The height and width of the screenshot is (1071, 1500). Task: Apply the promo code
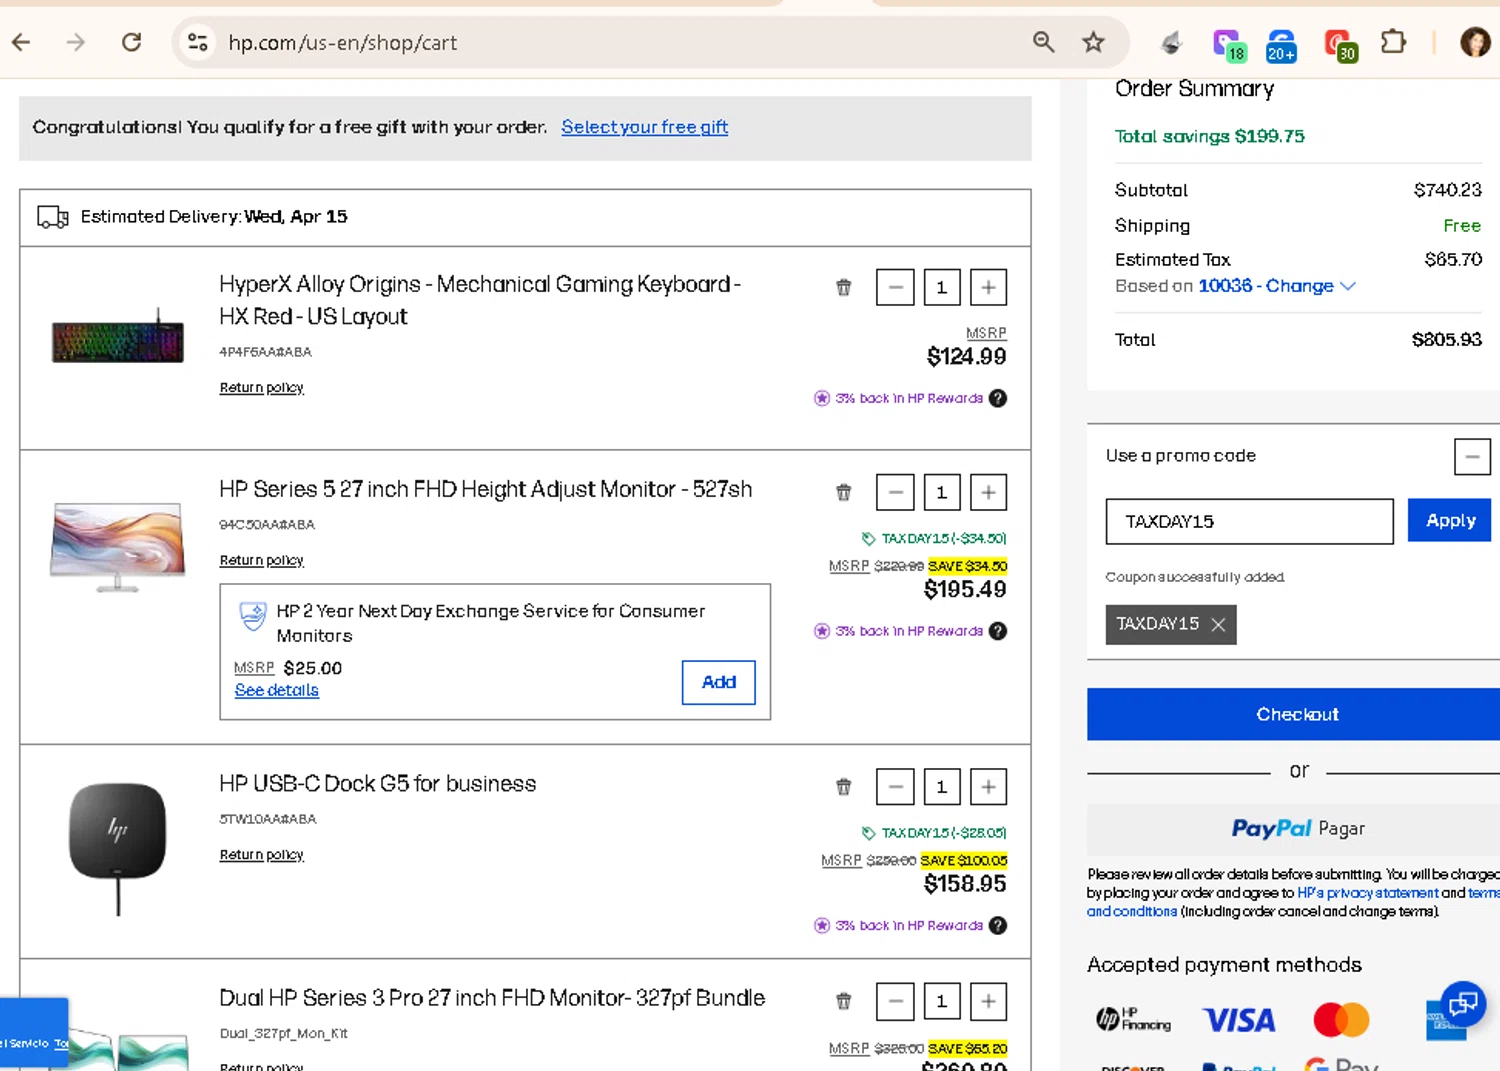point(1449,521)
